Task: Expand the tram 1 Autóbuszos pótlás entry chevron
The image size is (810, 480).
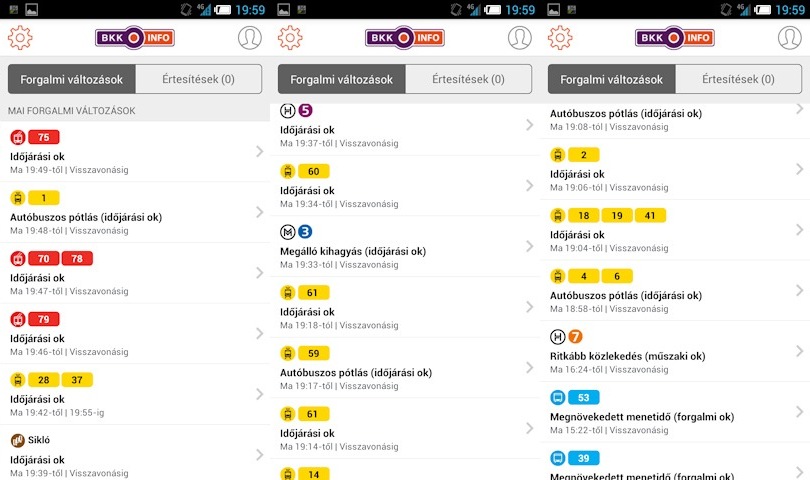Action: click(259, 212)
